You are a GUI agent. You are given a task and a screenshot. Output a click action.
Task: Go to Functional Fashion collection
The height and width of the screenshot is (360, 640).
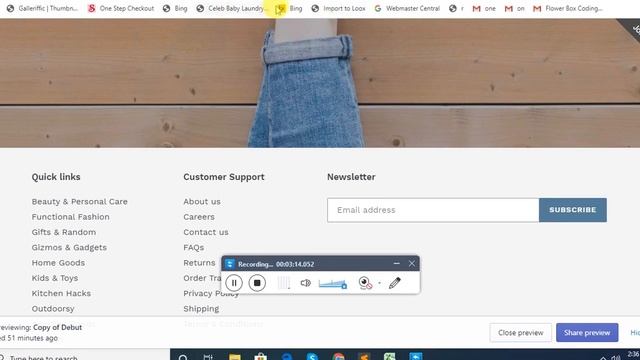[71, 217]
